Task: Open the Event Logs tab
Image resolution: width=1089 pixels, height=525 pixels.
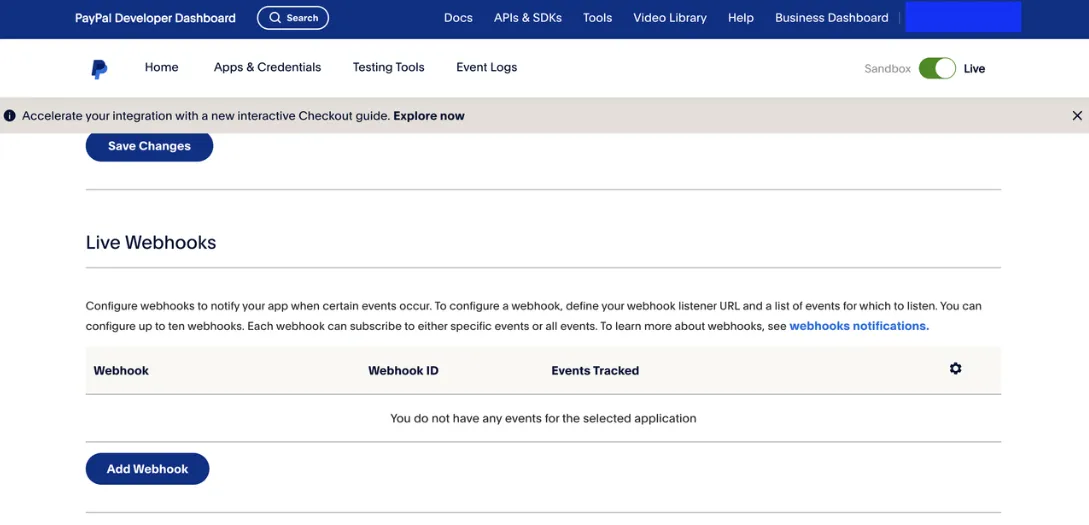Action: [x=486, y=67]
